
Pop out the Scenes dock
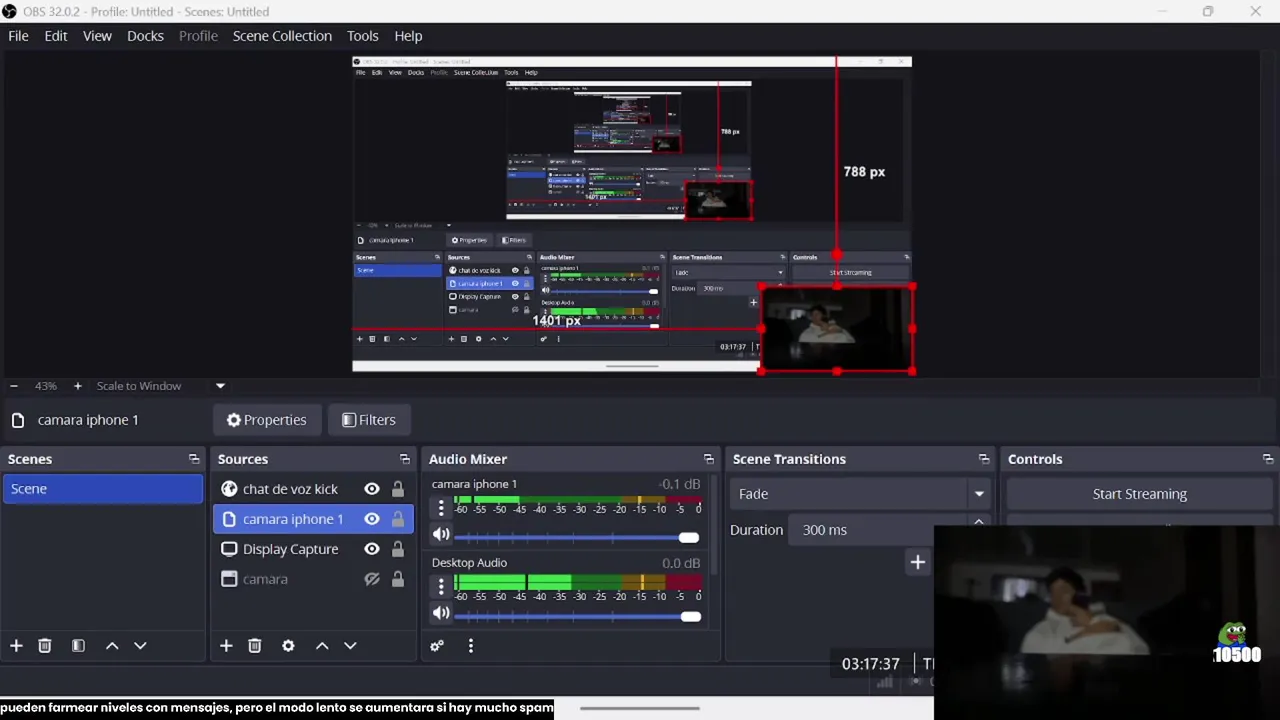[194, 459]
